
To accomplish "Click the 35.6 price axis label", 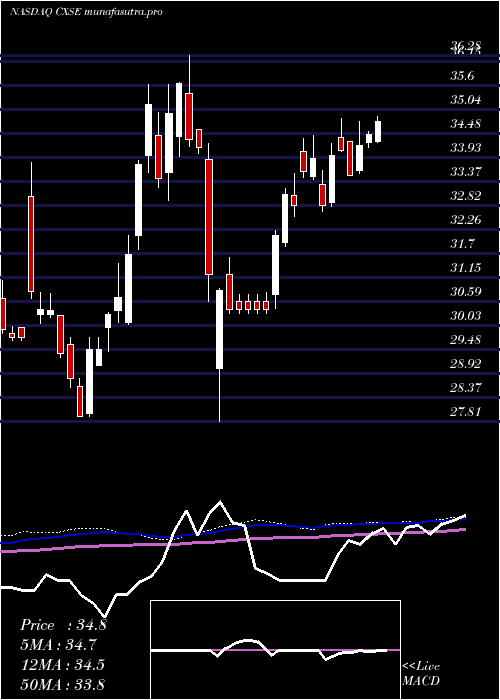I will click(462, 76).
